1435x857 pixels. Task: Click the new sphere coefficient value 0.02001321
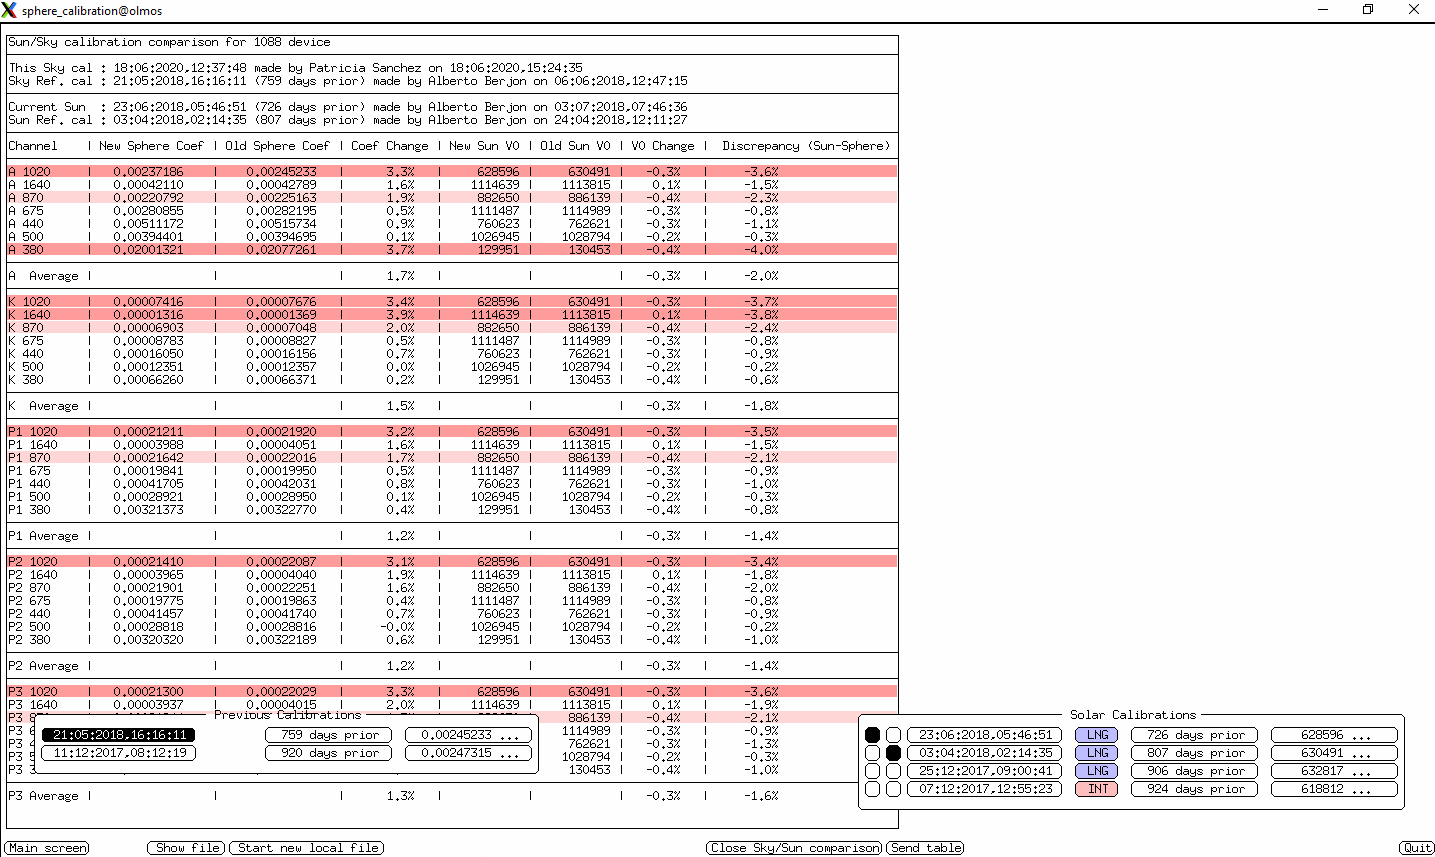tap(148, 250)
